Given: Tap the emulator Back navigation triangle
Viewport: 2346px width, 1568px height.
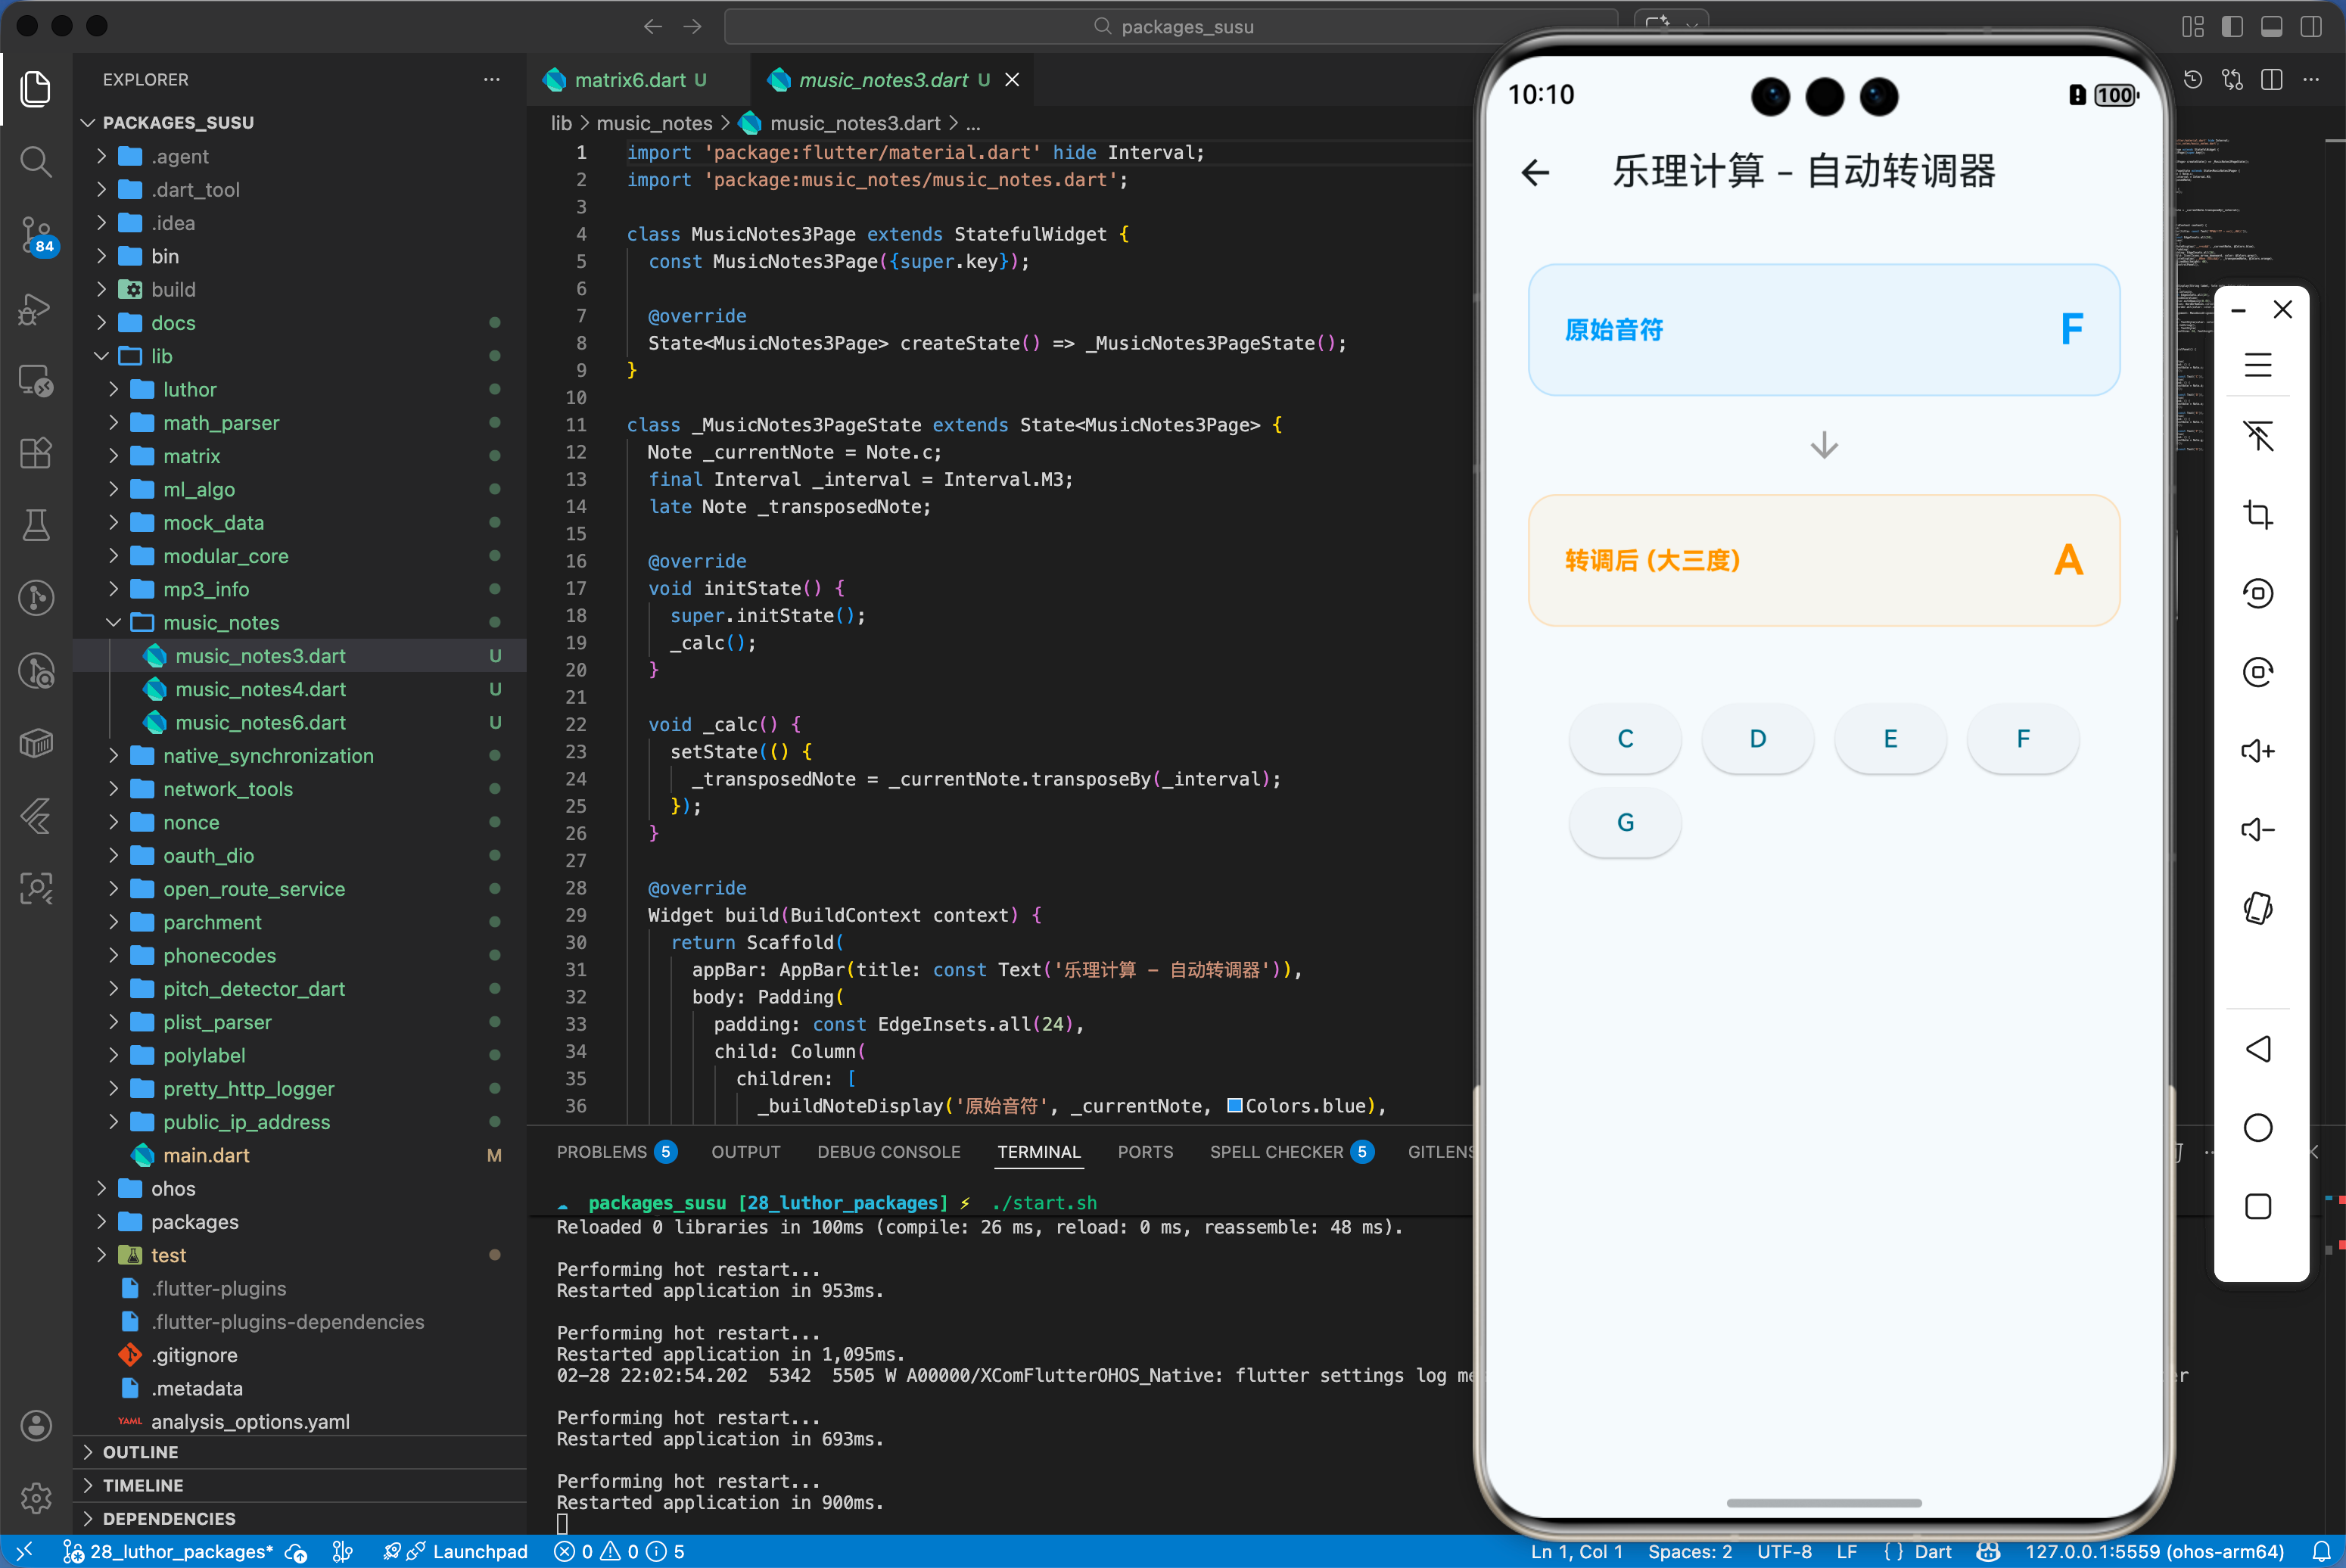Looking at the screenshot, I should tap(2259, 1048).
